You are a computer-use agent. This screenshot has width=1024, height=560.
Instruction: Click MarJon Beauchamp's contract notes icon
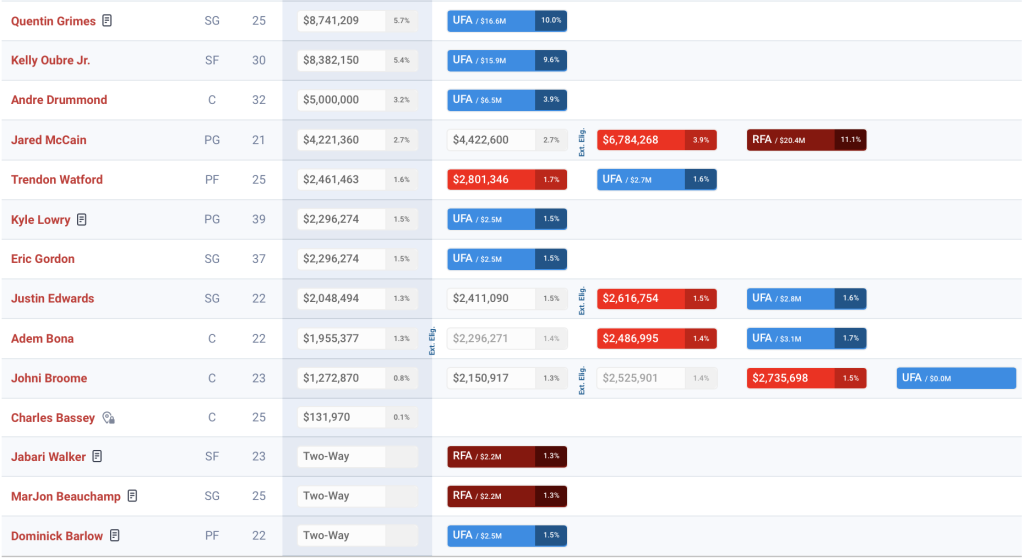pyautogui.click(x=132, y=496)
